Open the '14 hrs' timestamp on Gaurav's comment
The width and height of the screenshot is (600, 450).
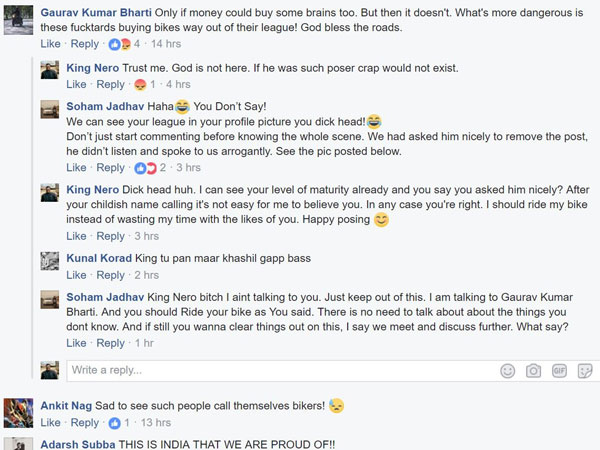pos(165,44)
